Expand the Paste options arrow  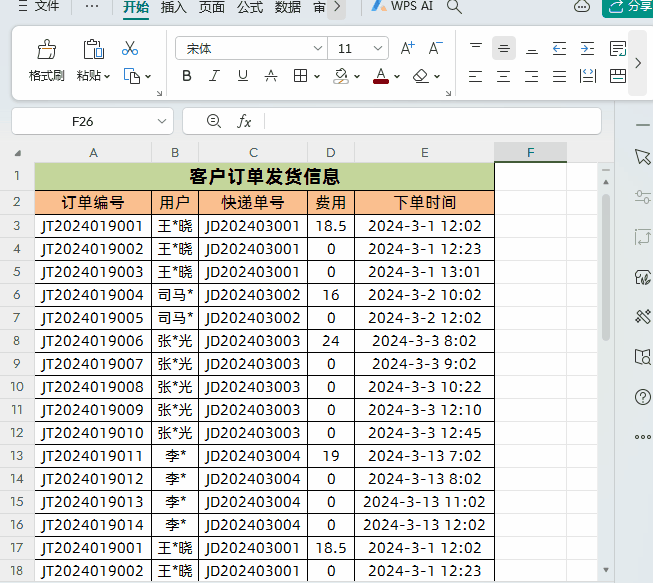[107, 76]
